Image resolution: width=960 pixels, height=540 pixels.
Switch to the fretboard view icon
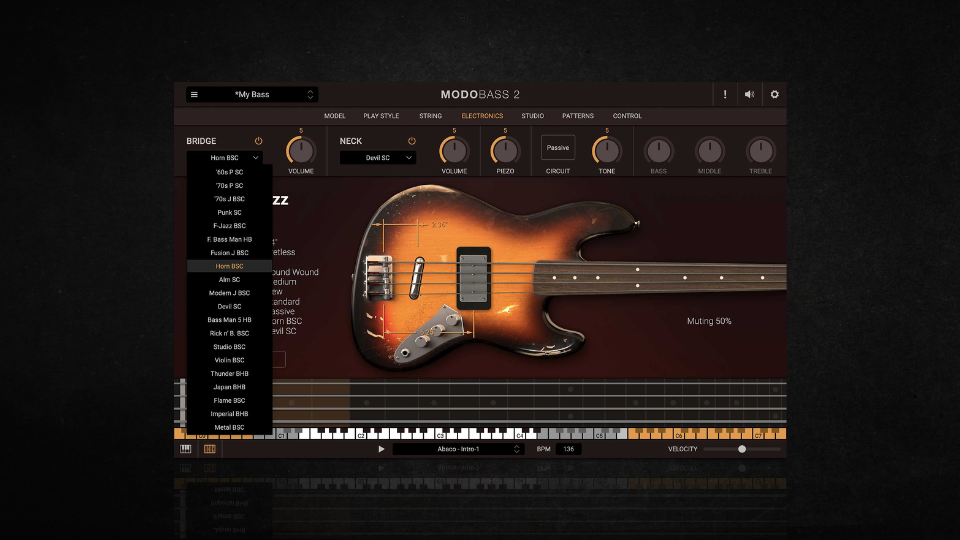[209, 449]
